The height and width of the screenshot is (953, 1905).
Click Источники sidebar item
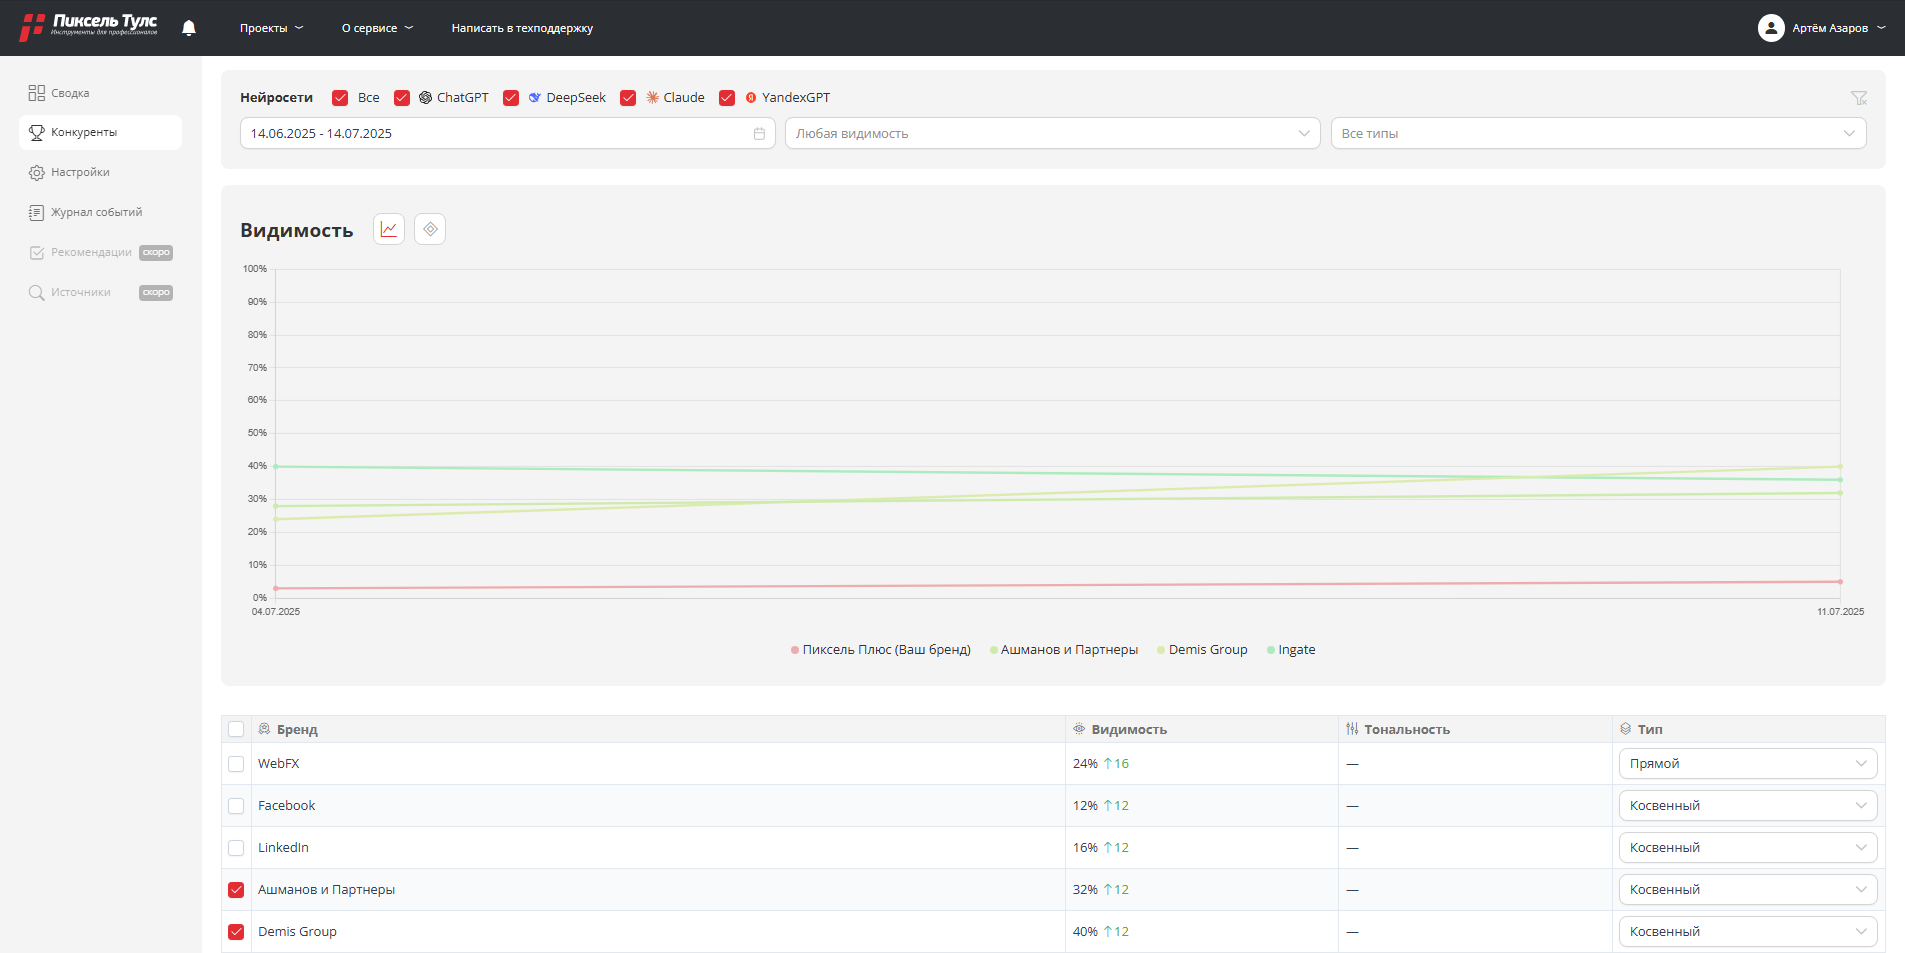point(100,293)
